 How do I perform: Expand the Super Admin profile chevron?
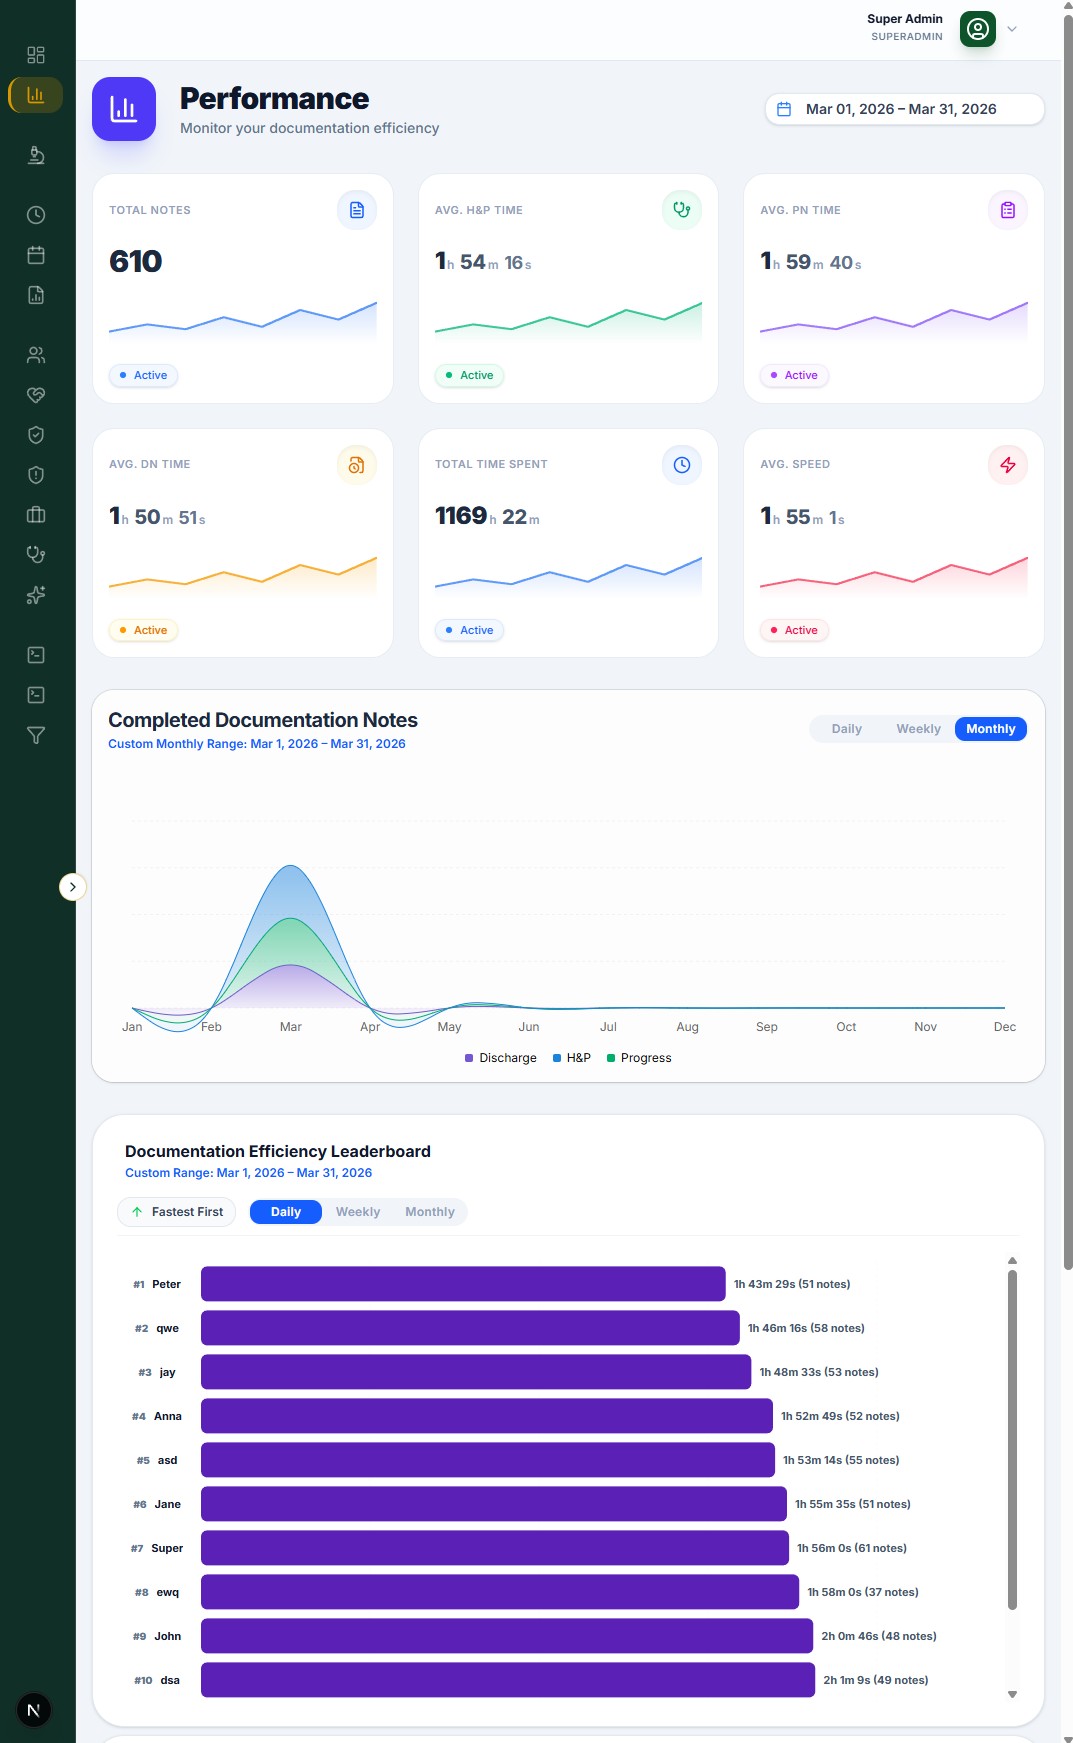(1012, 29)
